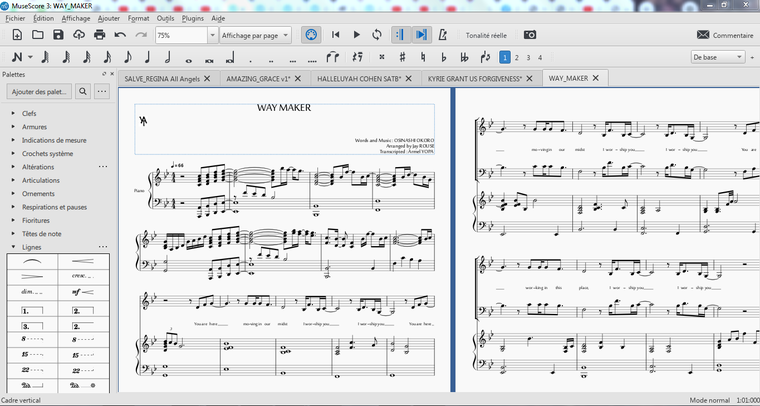Search palettes with the magnifier icon

83,91
